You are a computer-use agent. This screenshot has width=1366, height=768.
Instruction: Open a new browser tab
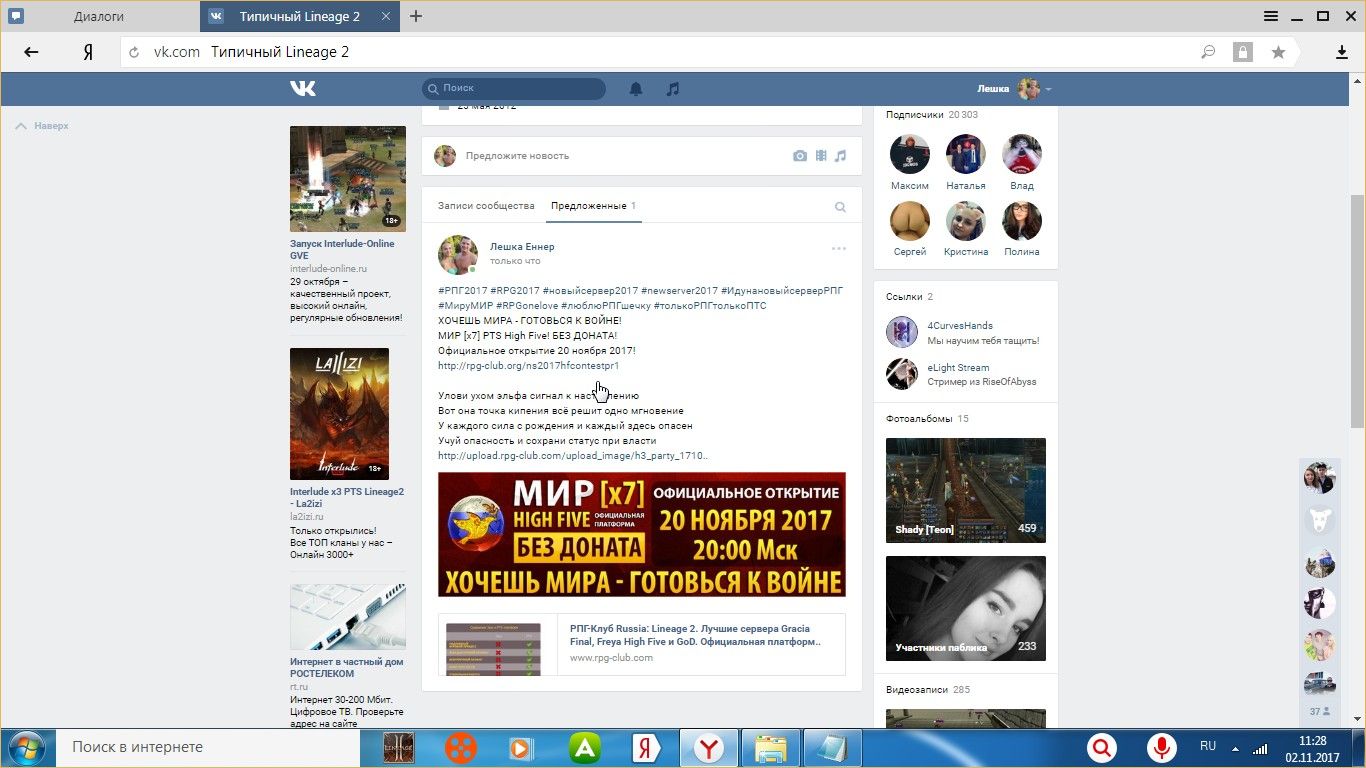tap(417, 16)
